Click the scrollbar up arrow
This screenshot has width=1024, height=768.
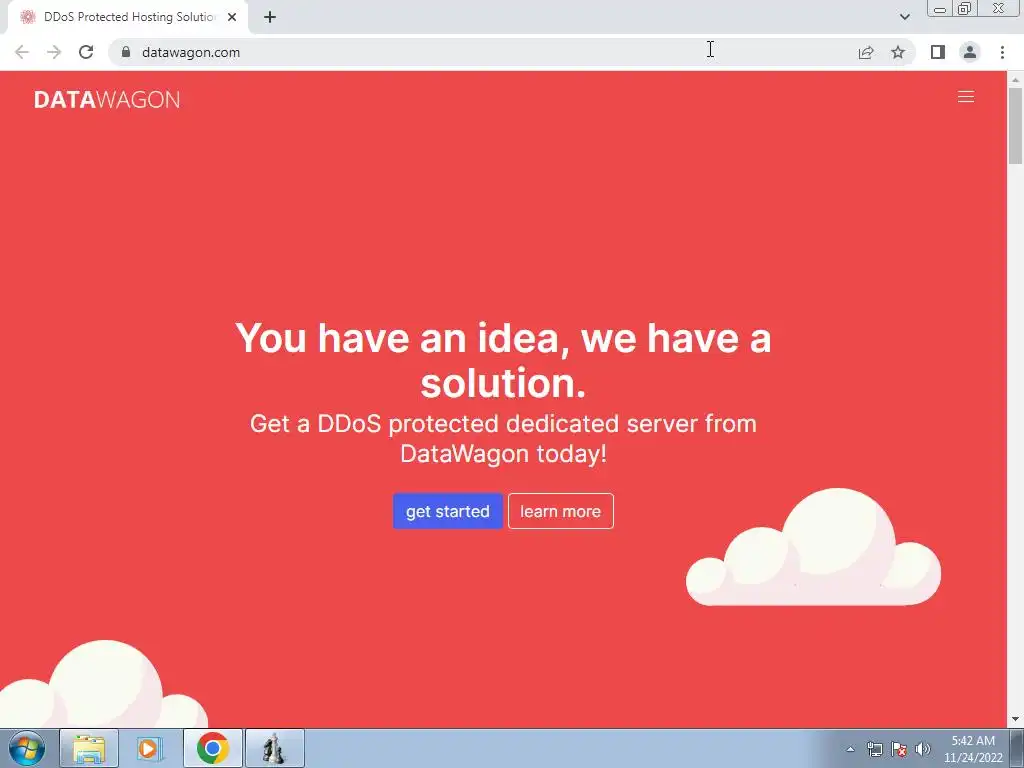[1016, 79]
